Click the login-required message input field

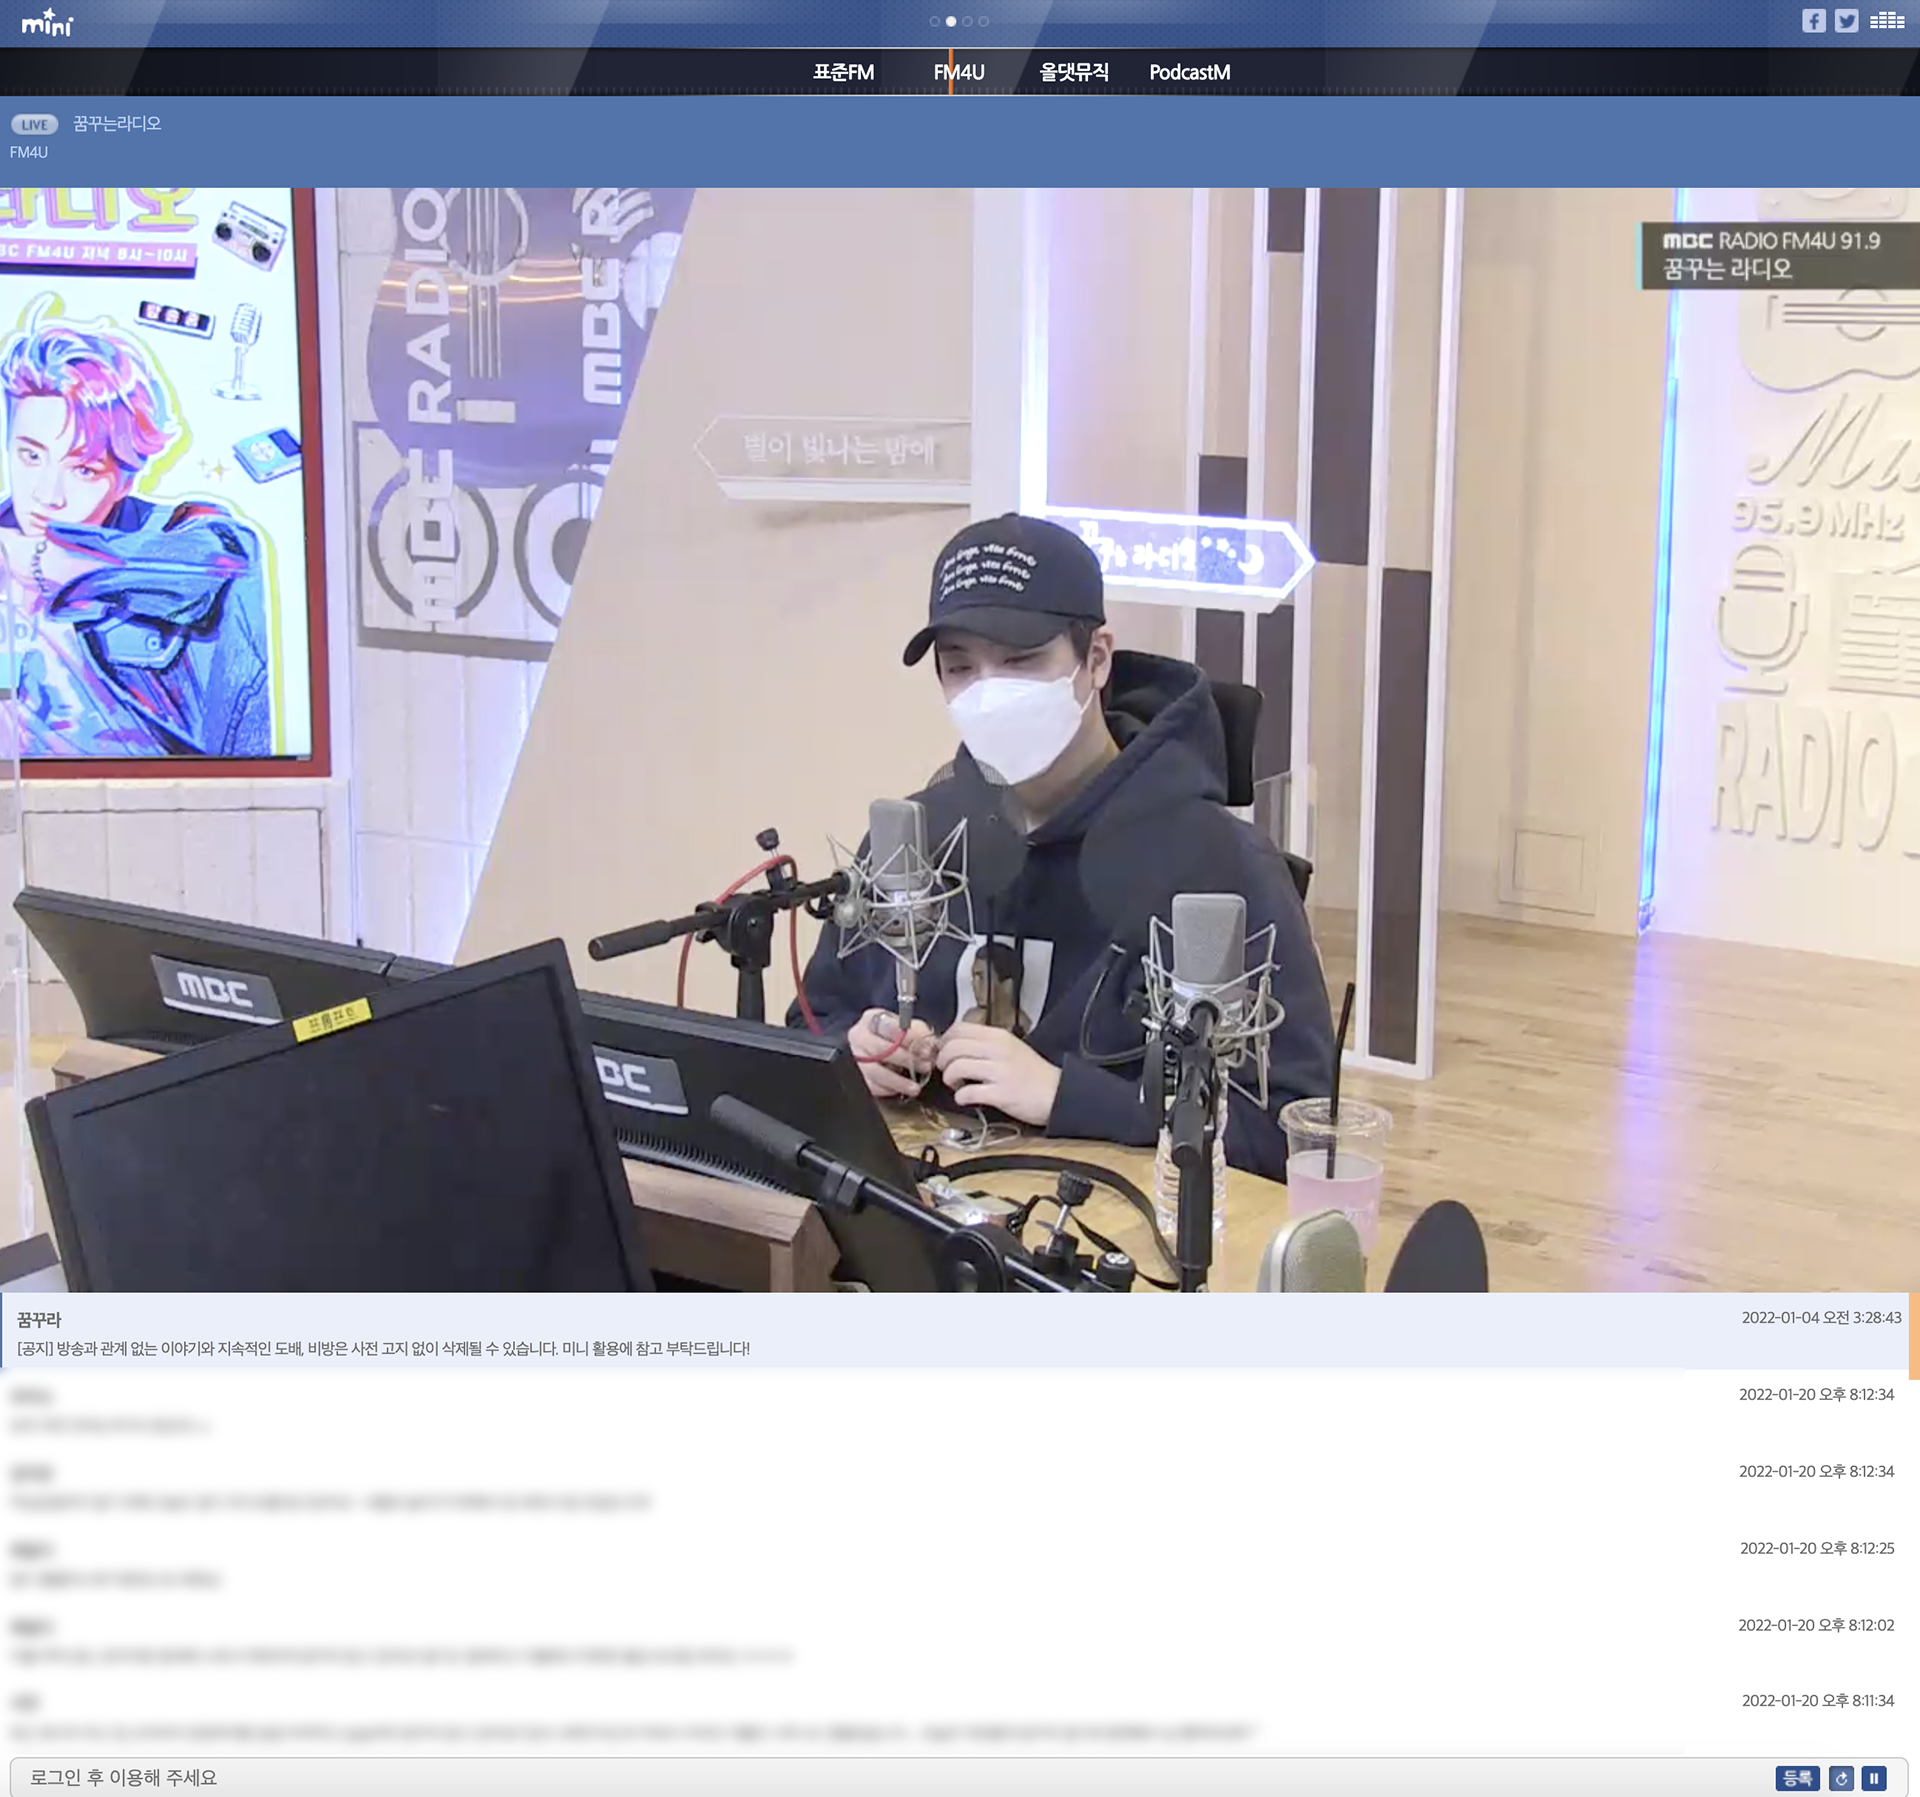coord(880,1777)
